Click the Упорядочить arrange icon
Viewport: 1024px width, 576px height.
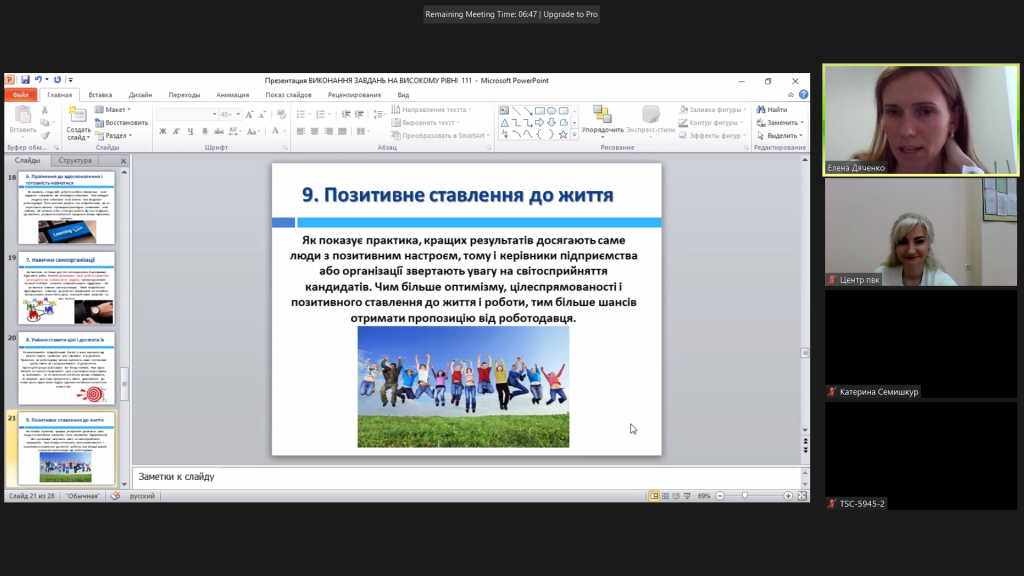click(x=602, y=115)
